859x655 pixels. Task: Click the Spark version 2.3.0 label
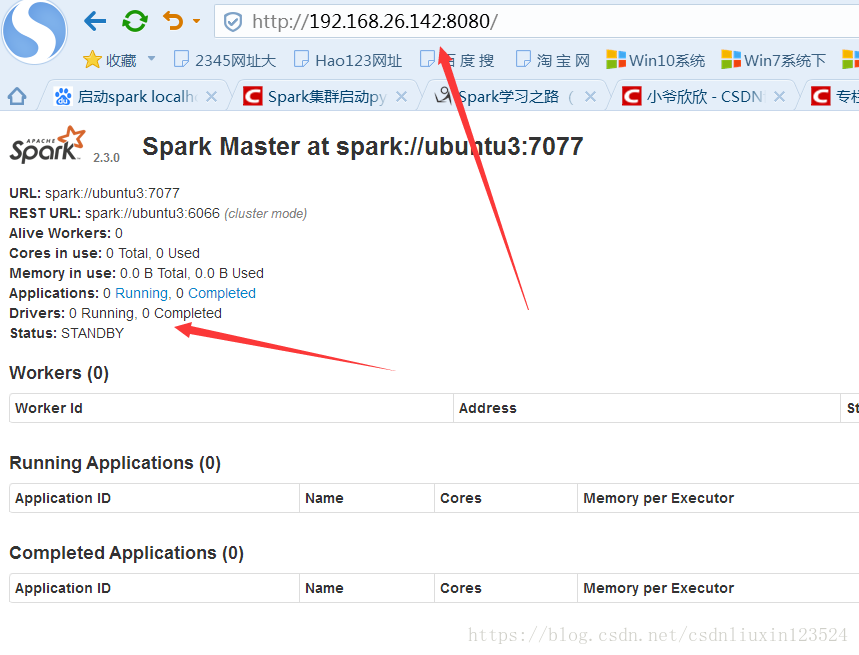pyautogui.click(x=106, y=158)
